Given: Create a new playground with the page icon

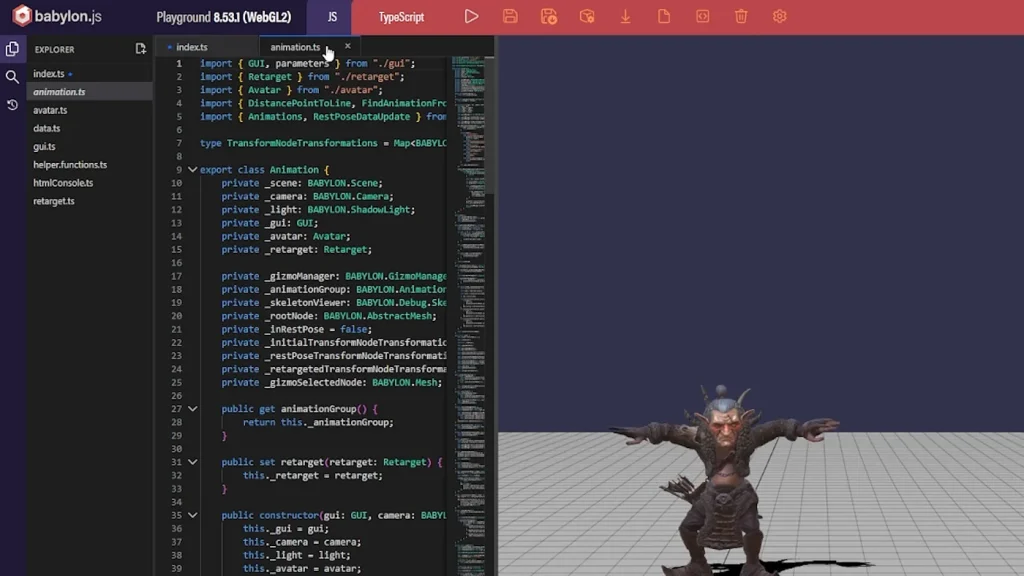Looking at the screenshot, I should tap(664, 17).
